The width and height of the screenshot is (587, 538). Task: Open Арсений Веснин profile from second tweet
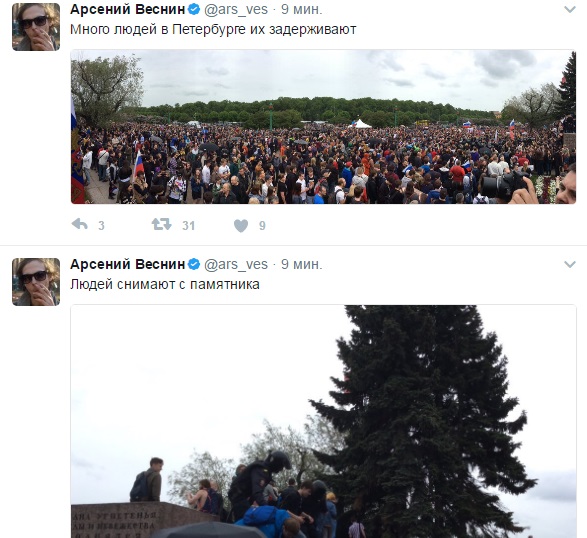click(x=128, y=264)
